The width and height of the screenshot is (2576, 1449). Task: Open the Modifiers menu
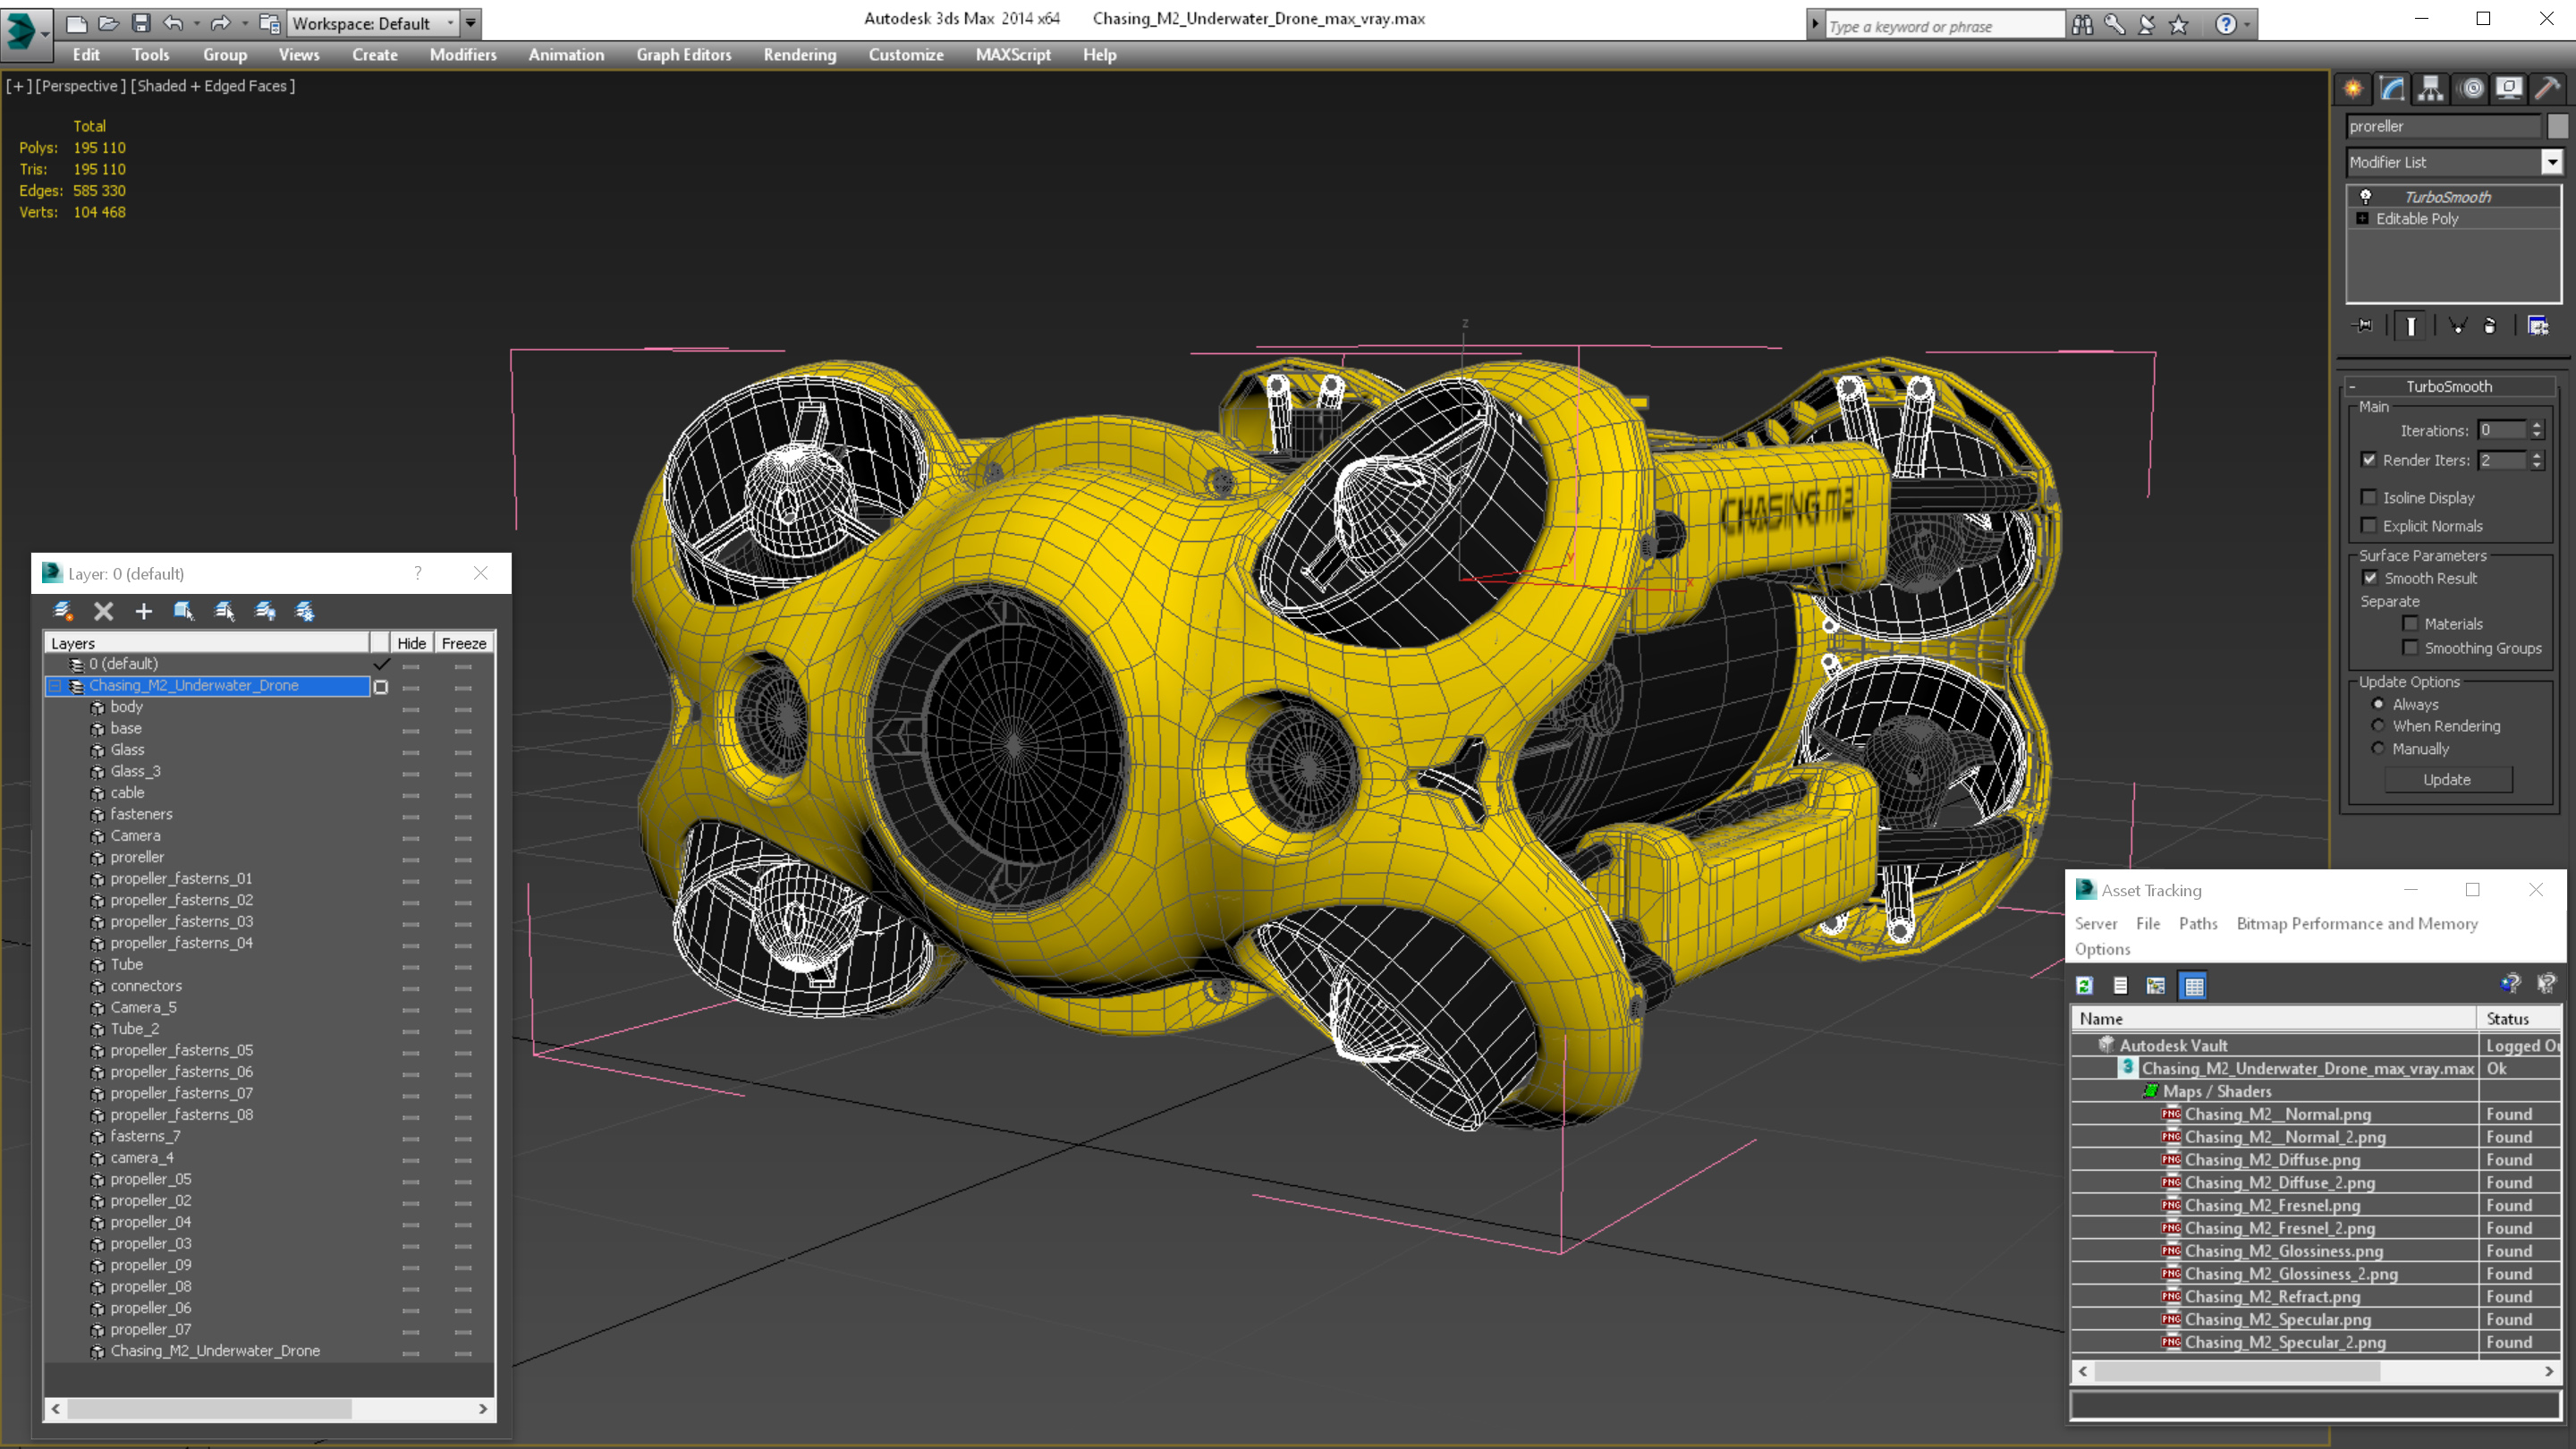pos(463,55)
